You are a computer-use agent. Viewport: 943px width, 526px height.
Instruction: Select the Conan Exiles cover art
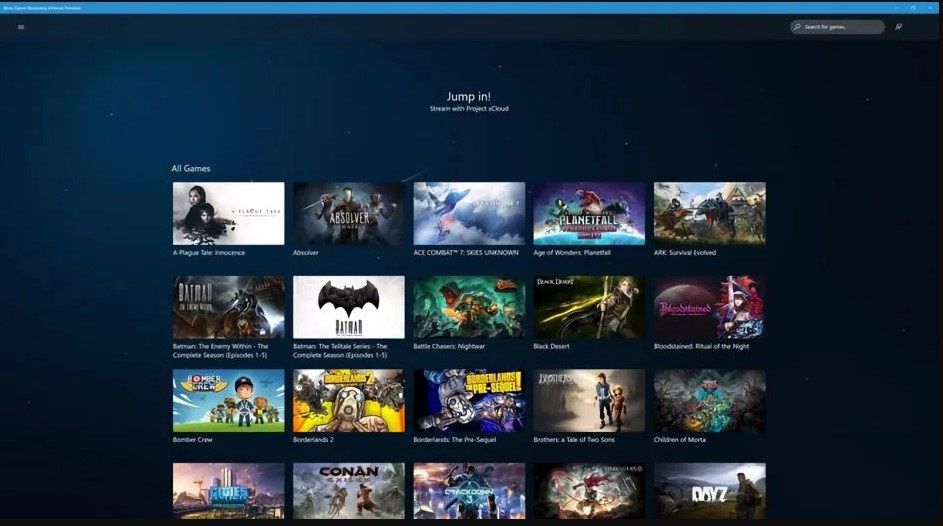coord(349,491)
